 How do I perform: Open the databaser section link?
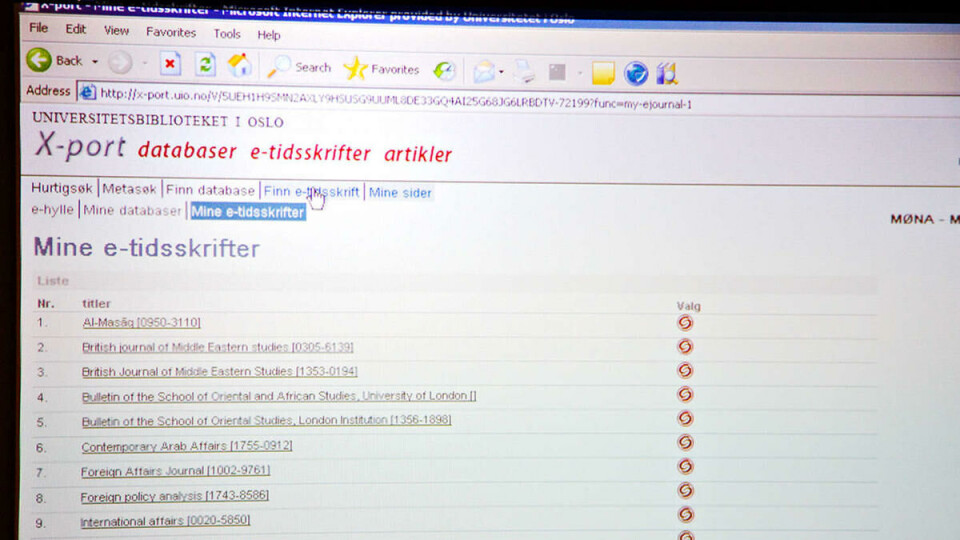[187, 150]
